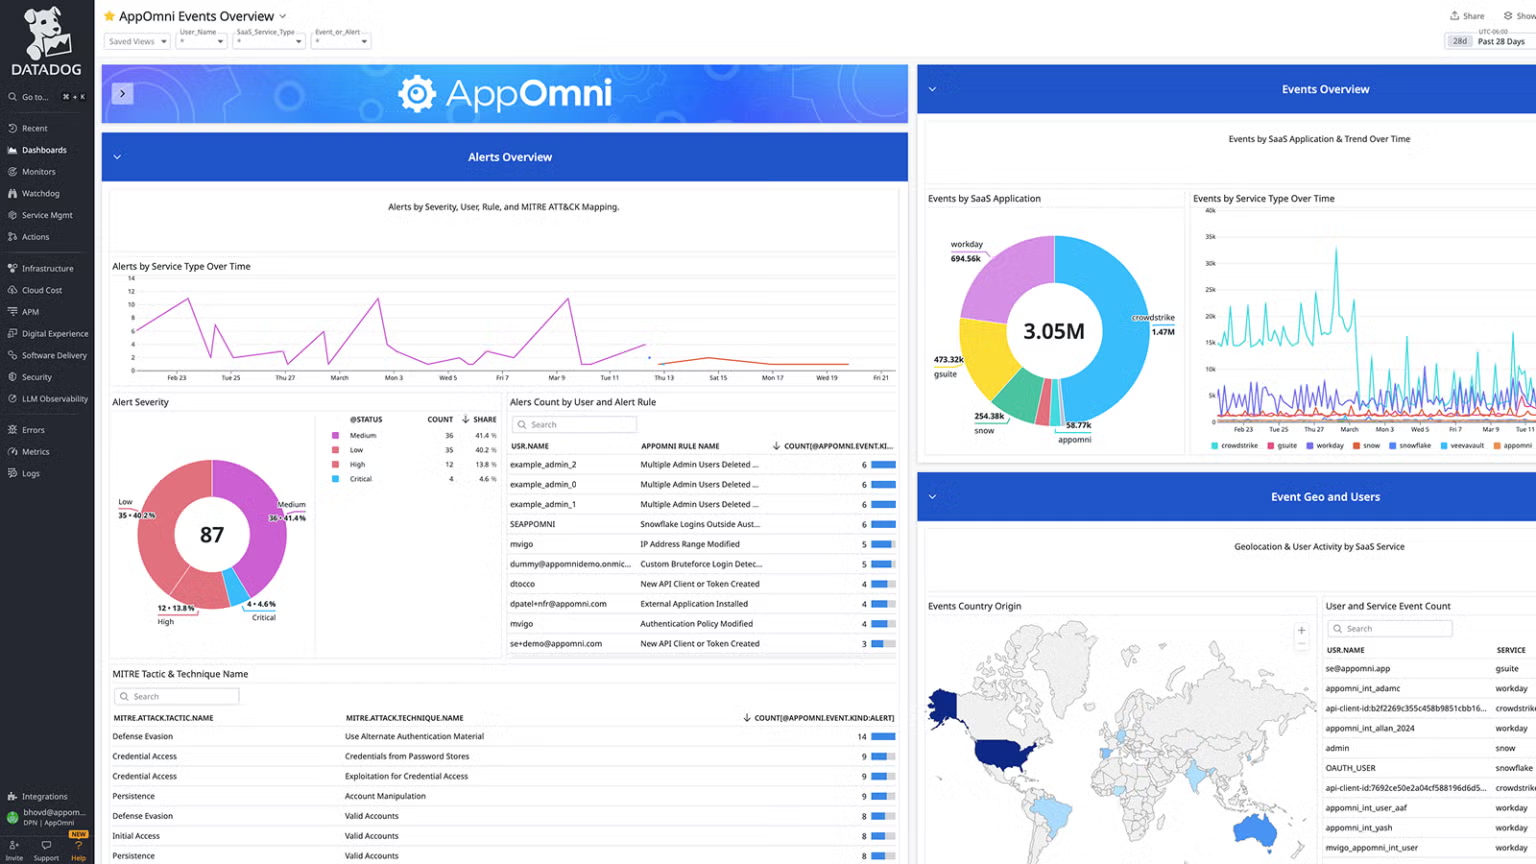Toggle the snowflake series in the events legend
Viewport: 1536px width, 864px height.
[x=1417, y=445]
